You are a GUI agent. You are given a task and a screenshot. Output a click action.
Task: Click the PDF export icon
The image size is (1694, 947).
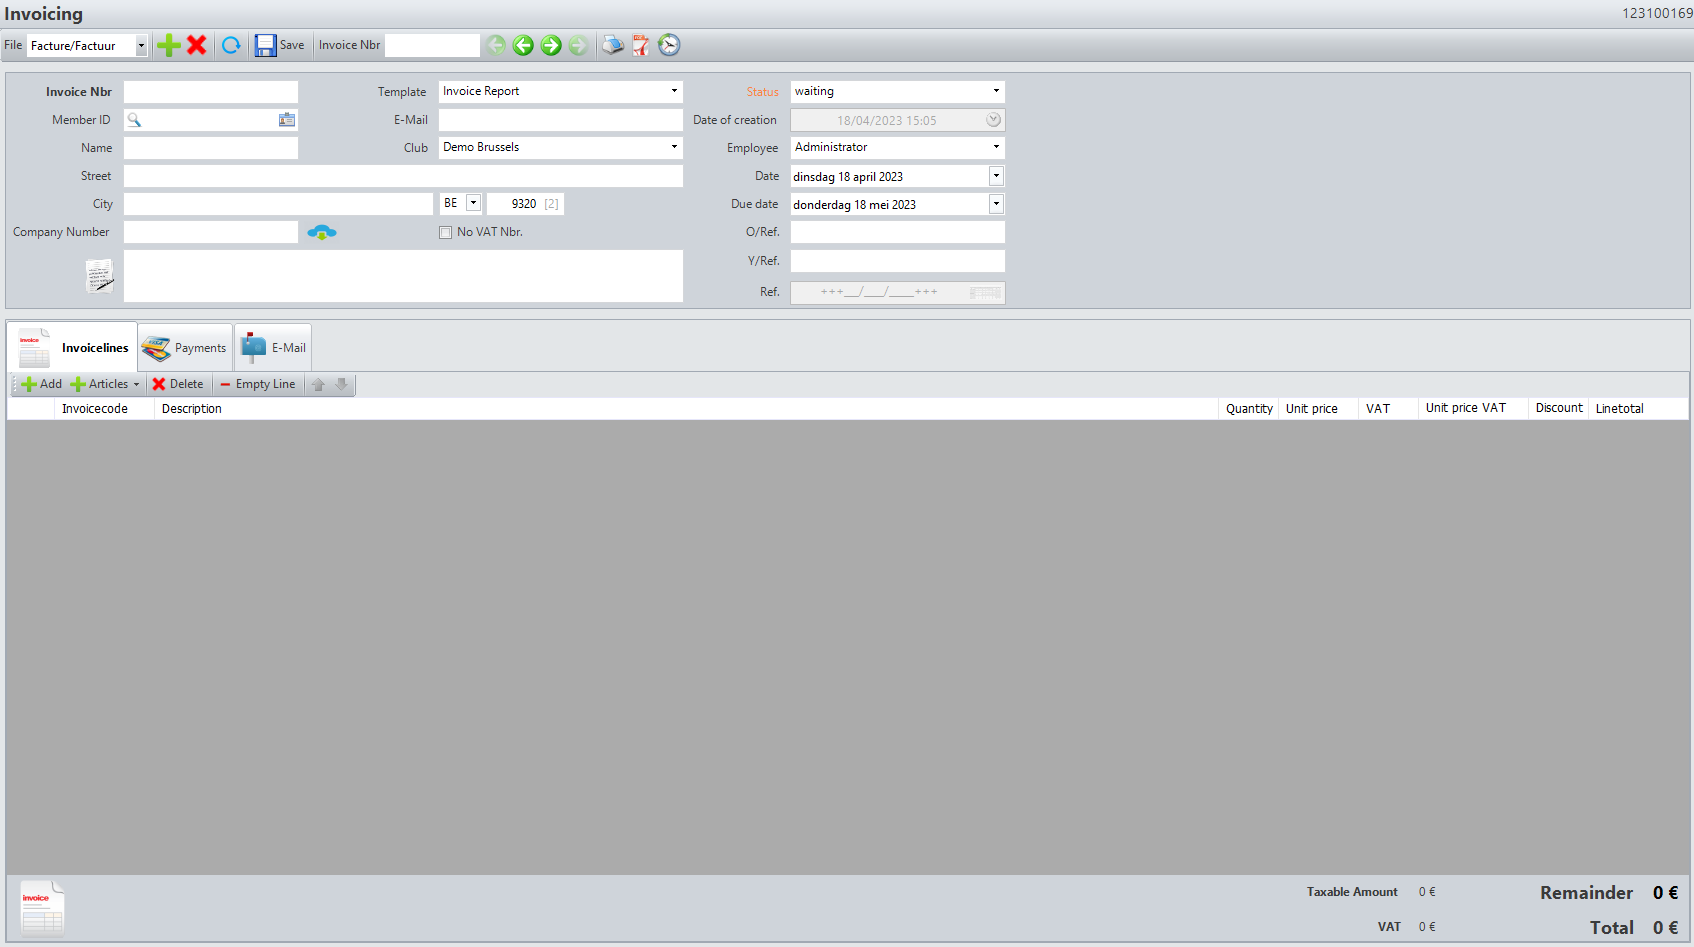(x=641, y=45)
